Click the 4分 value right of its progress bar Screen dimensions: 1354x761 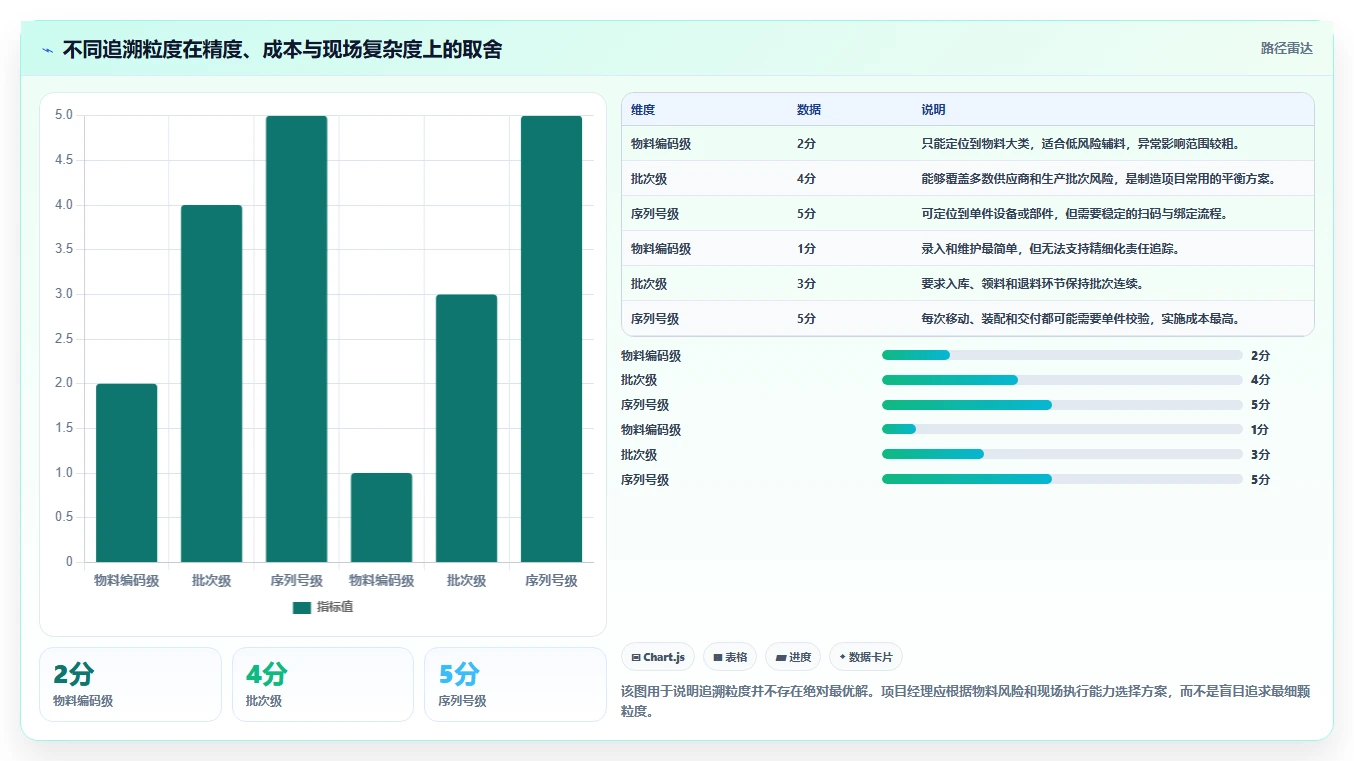[x=1260, y=380]
